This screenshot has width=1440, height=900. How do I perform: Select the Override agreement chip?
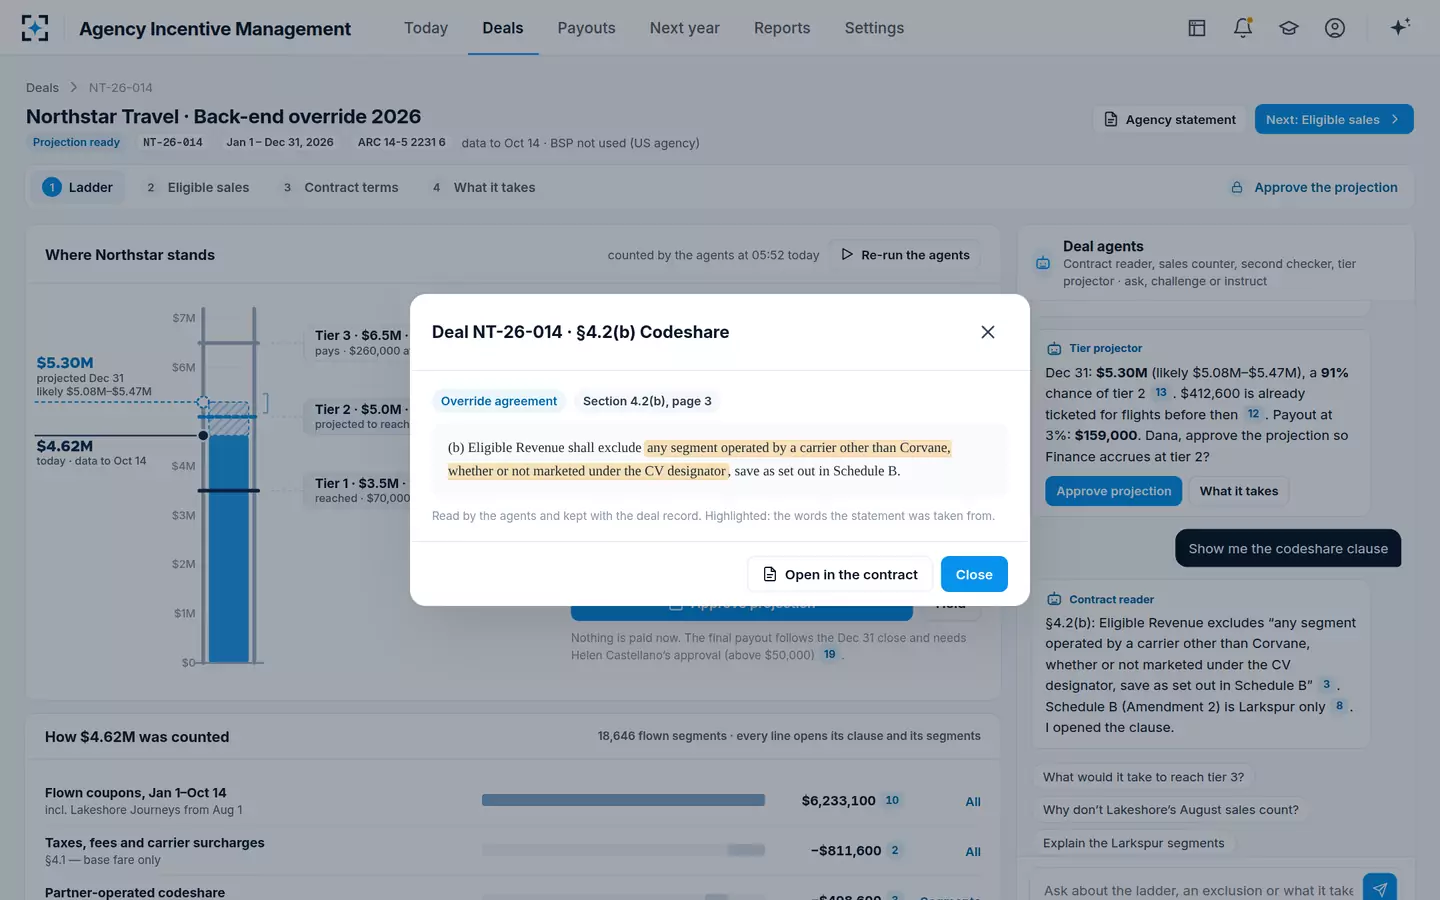(x=499, y=401)
